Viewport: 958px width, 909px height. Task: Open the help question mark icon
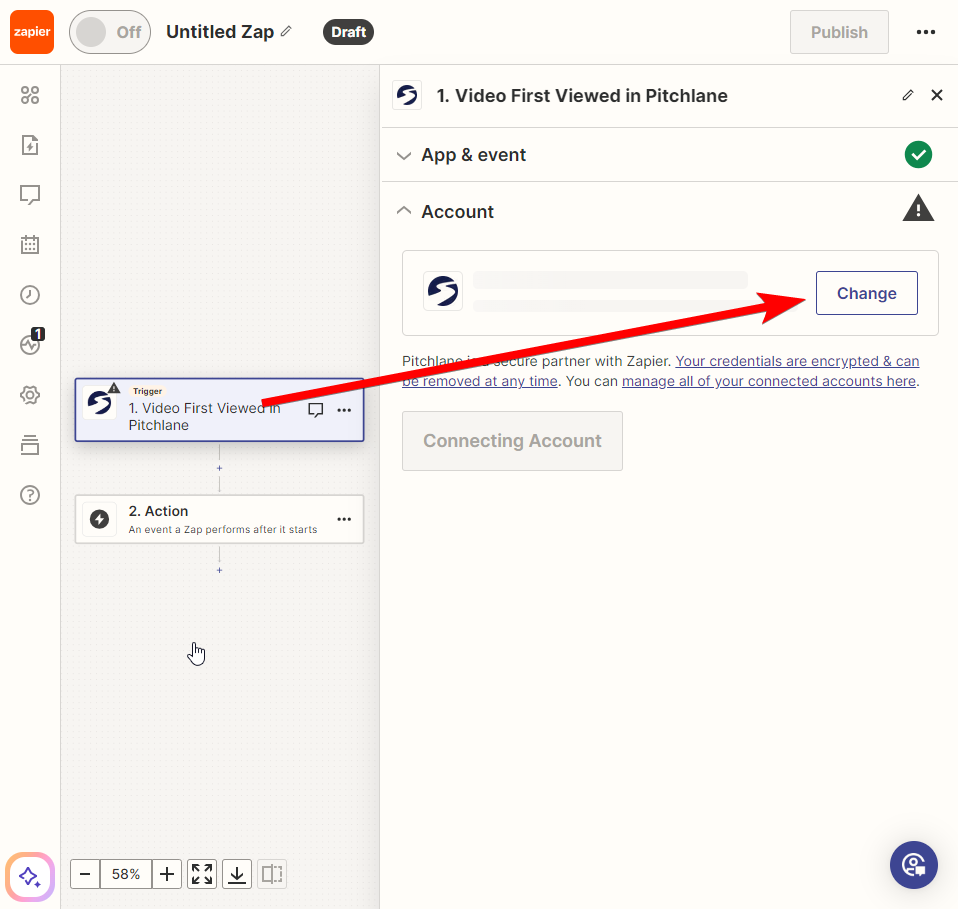(30, 495)
